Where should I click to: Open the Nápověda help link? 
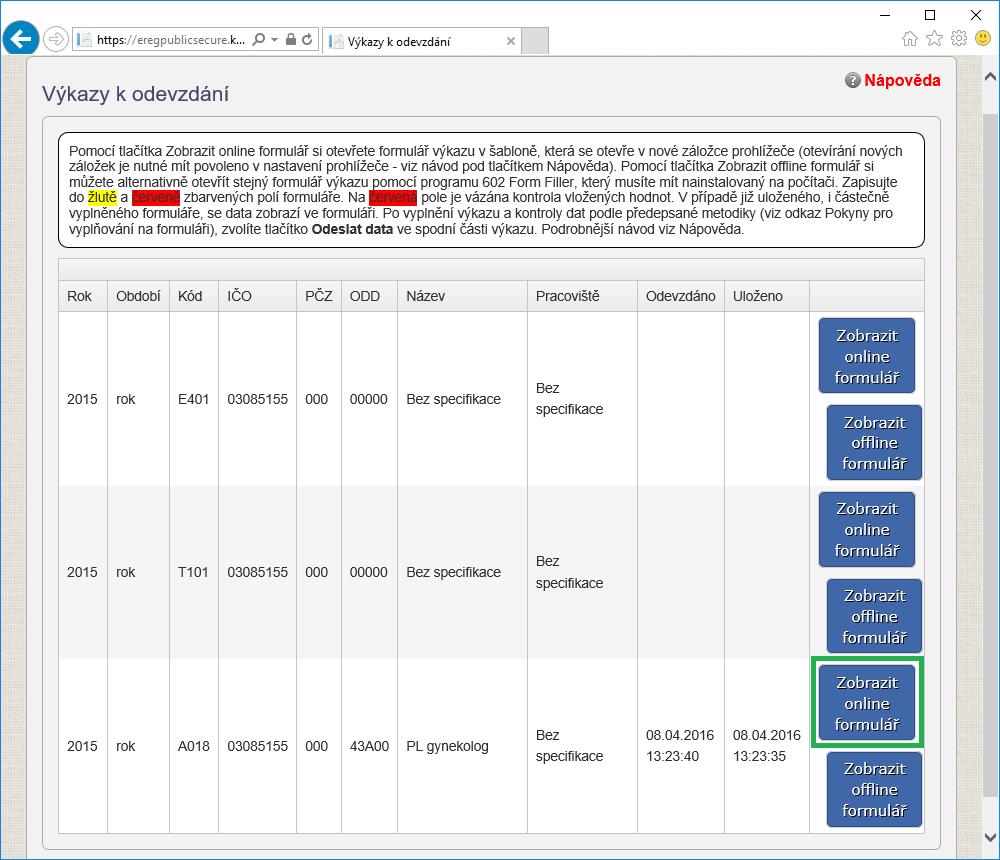click(902, 80)
